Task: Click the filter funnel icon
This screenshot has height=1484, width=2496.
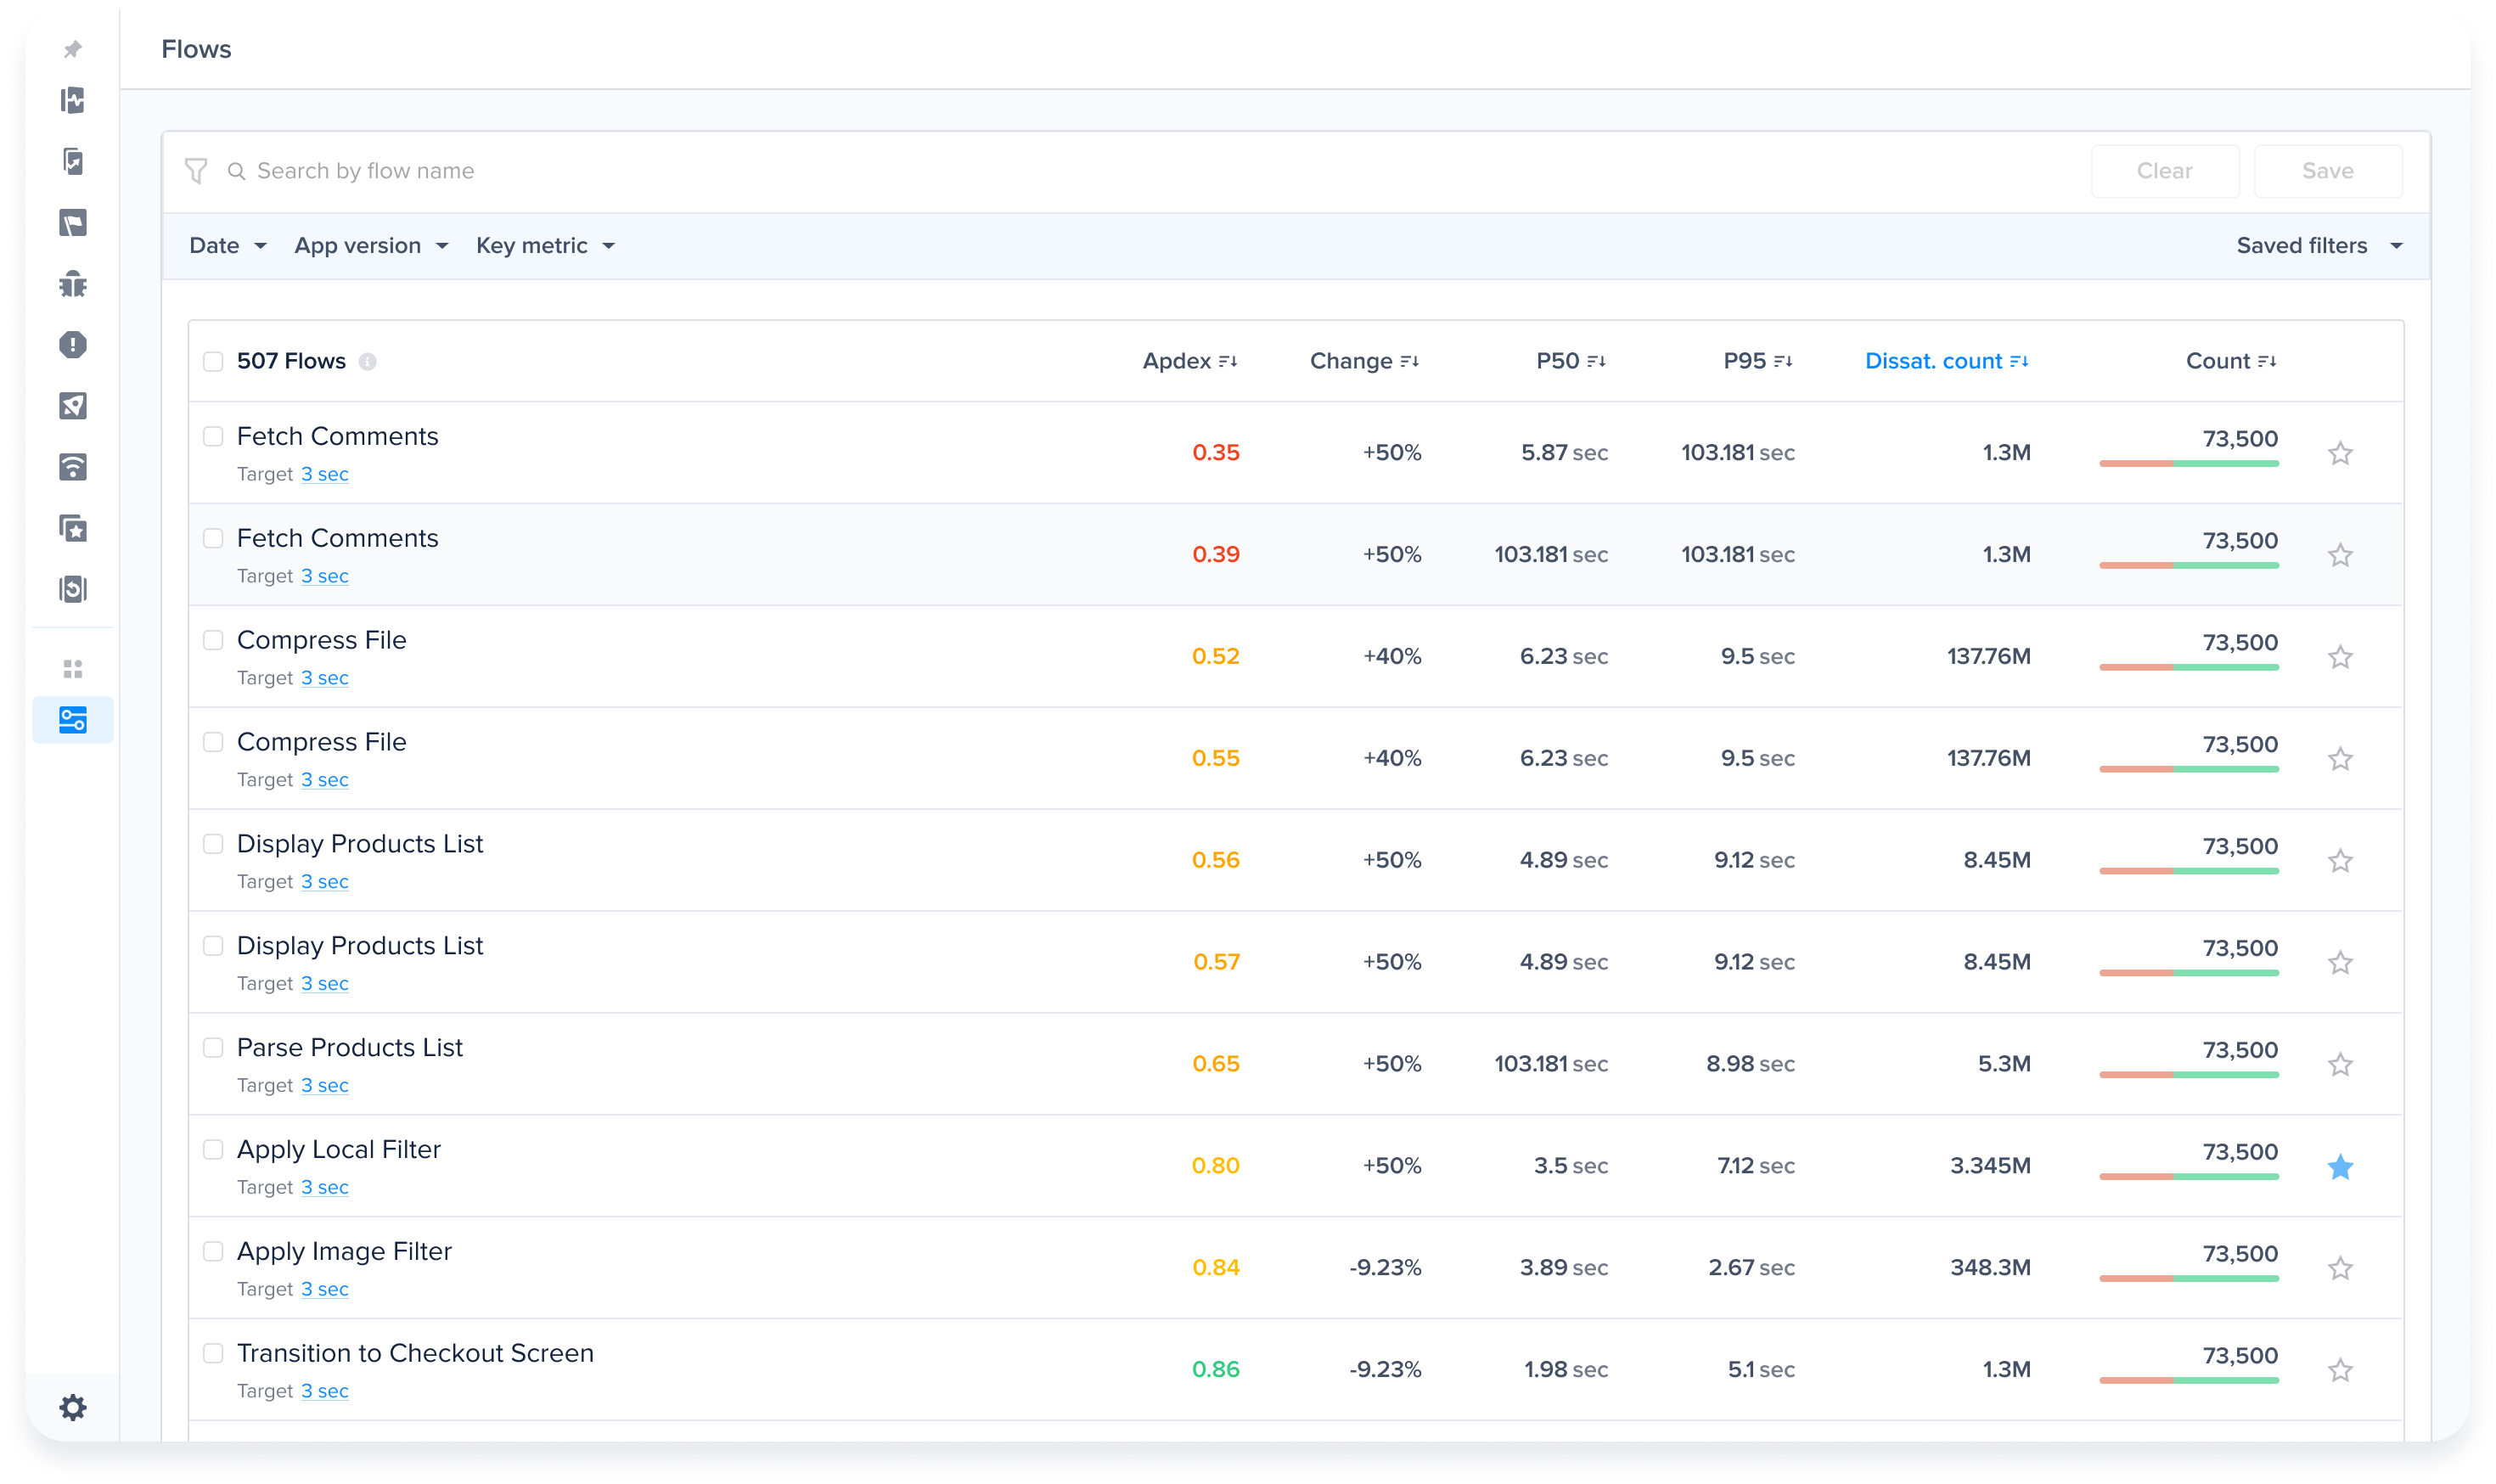Action: click(196, 171)
